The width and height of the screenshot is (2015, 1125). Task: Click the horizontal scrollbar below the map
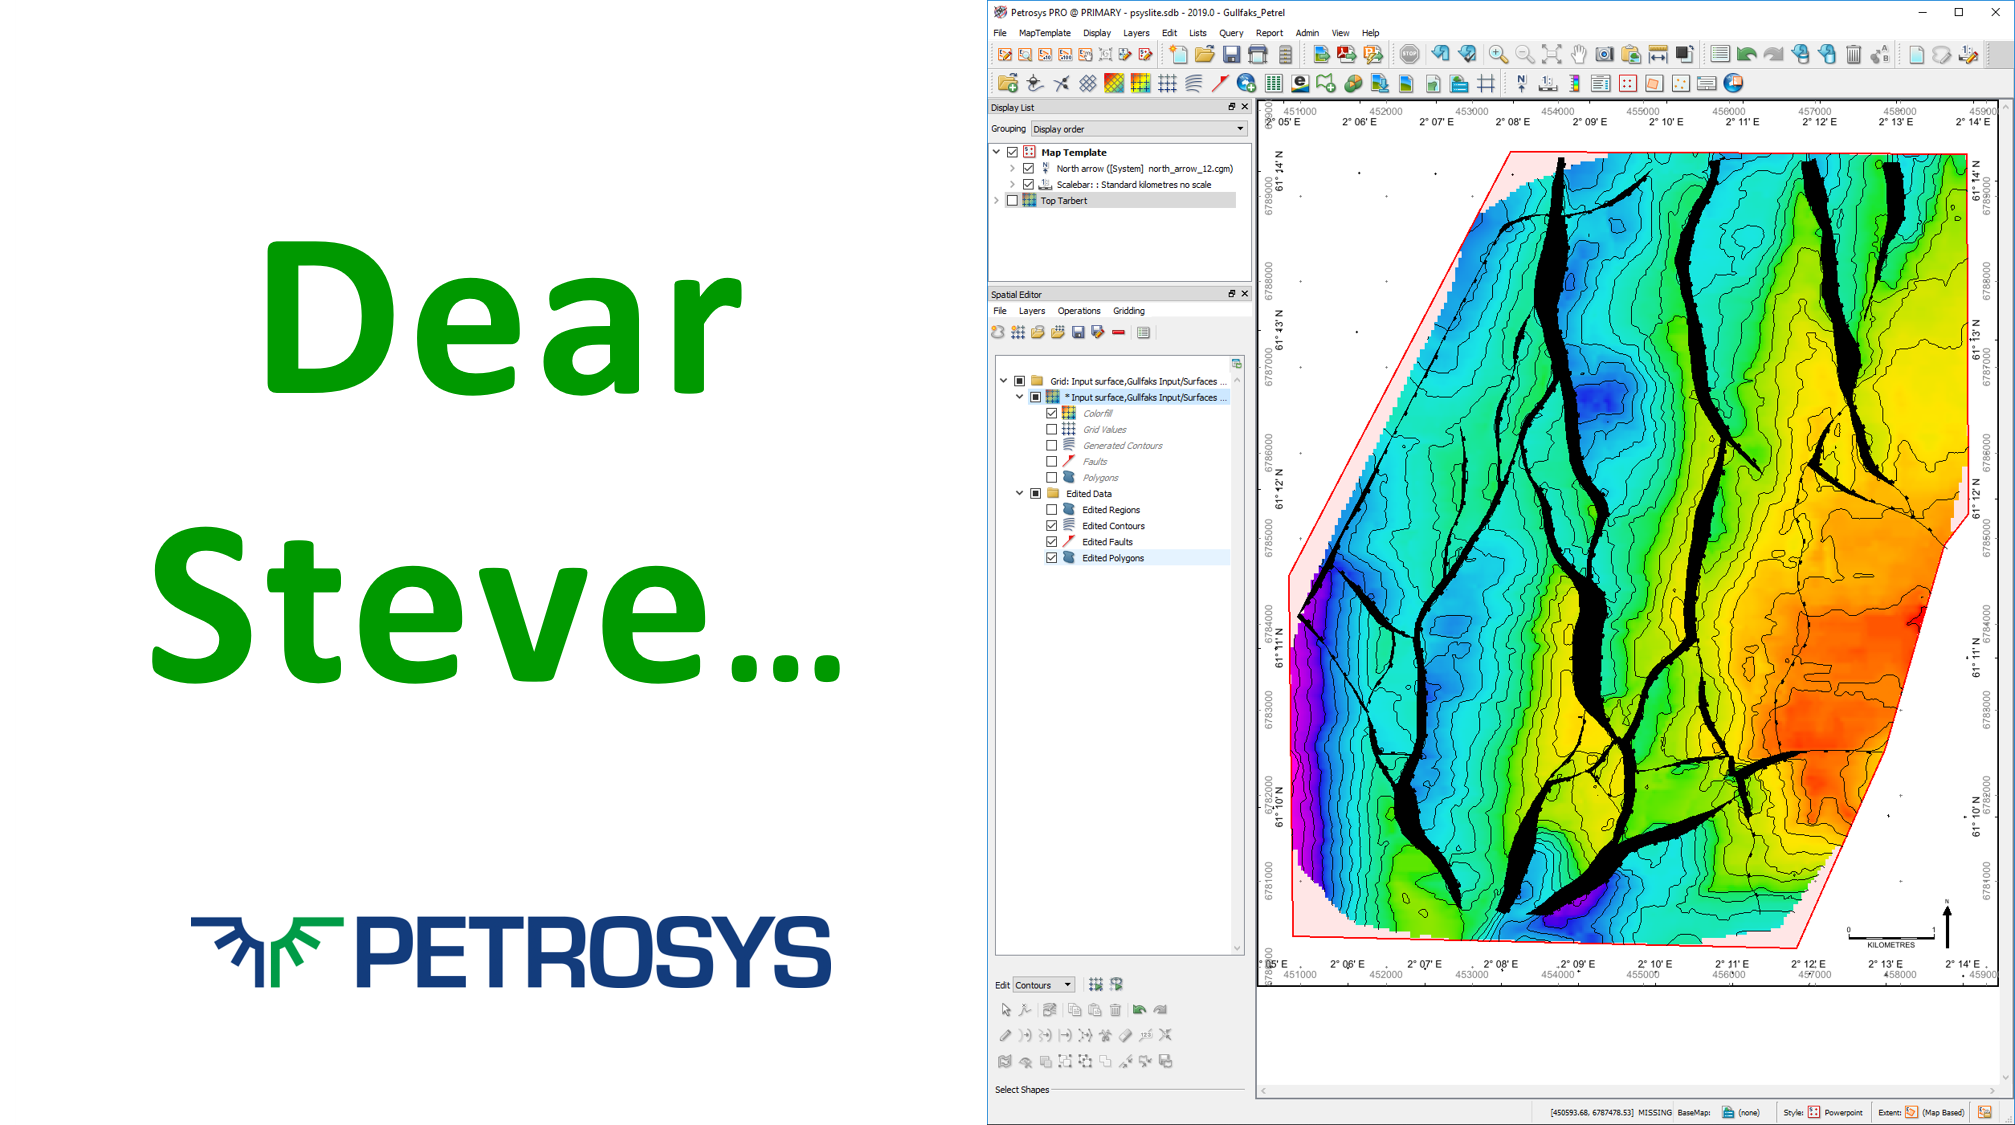[x=1627, y=1091]
